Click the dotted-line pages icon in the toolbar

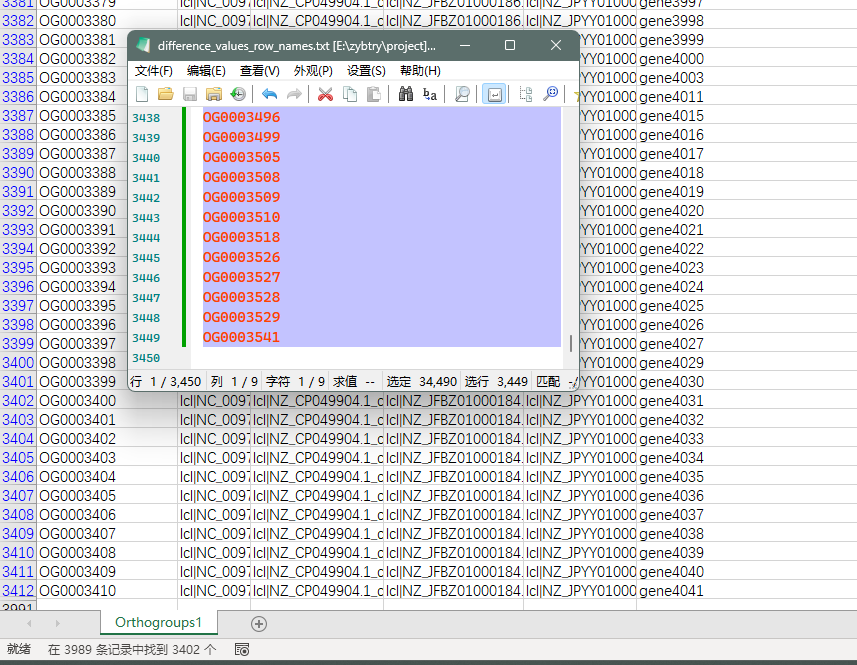tap(526, 94)
